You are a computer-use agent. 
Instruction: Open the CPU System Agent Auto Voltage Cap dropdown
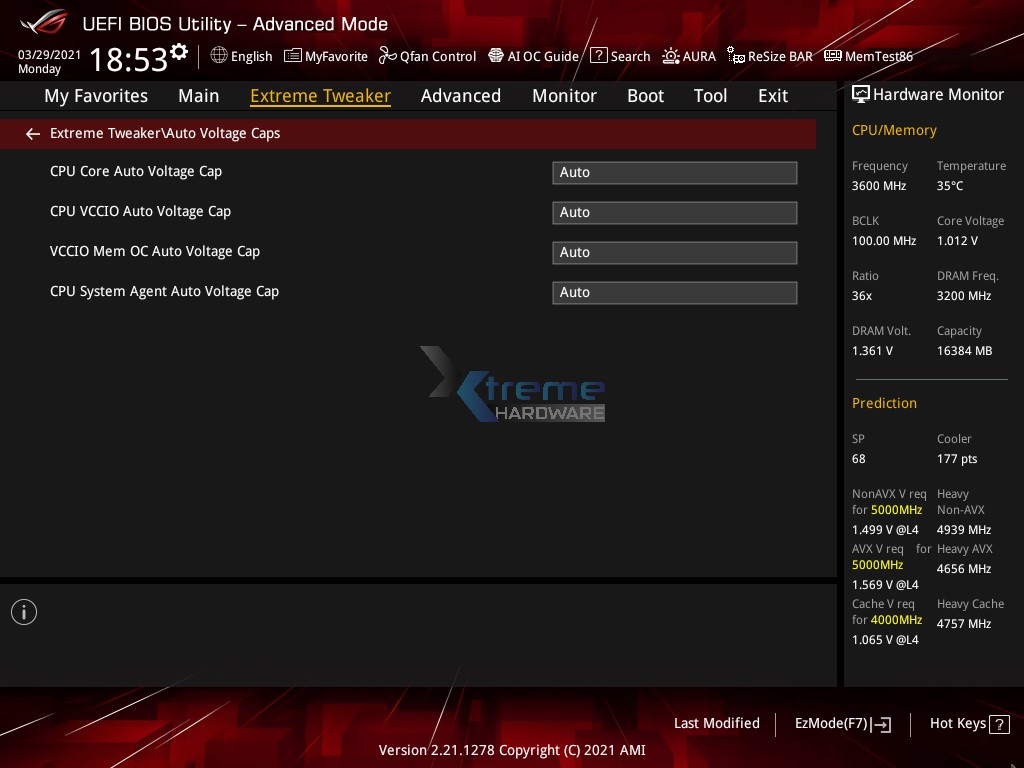(x=674, y=292)
